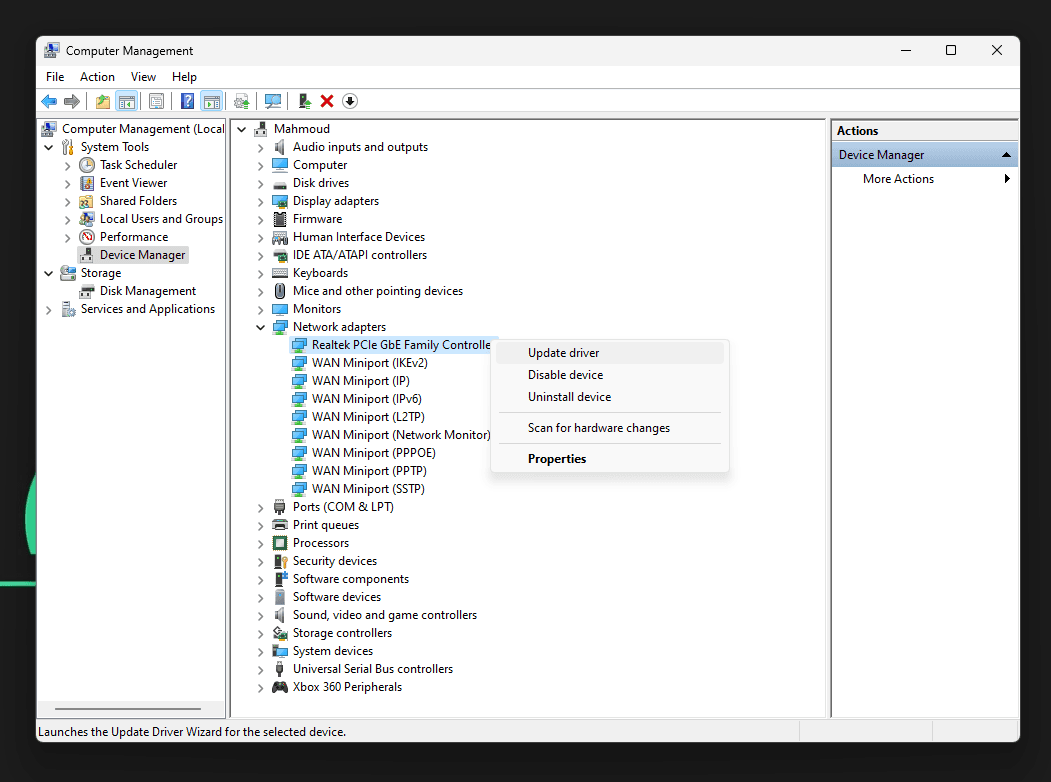Image resolution: width=1051 pixels, height=782 pixels.
Task: Expand Services and Applications in left tree
Action: (49, 310)
